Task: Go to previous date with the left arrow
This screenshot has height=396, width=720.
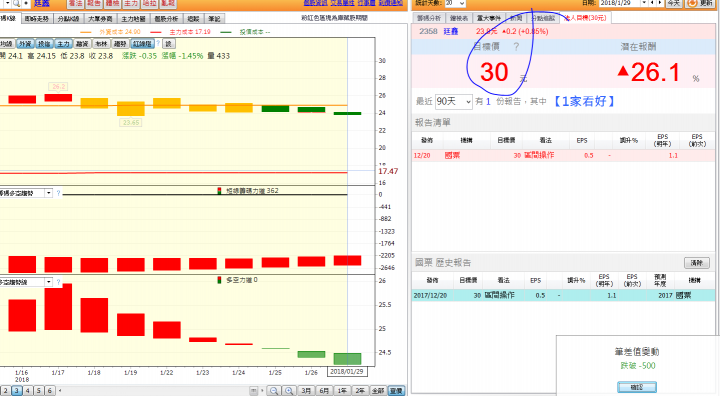Action: click(652, 3)
